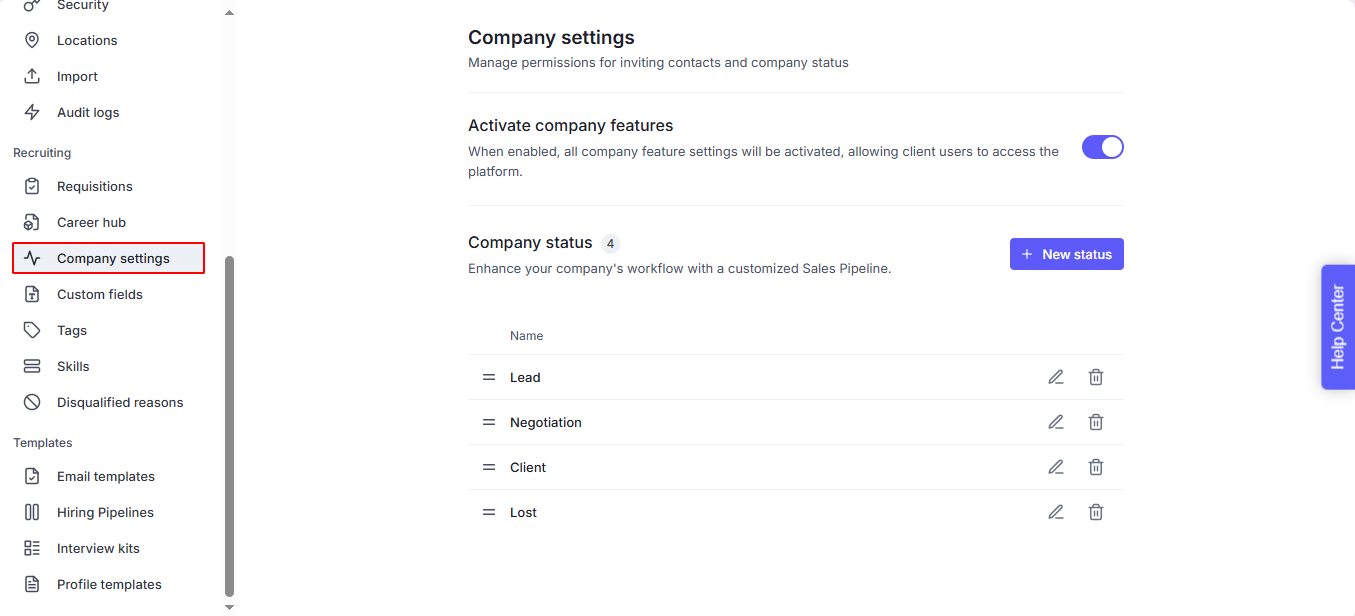Click the Negotiation status row name
The height and width of the screenshot is (616, 1355).
[546, 422]
